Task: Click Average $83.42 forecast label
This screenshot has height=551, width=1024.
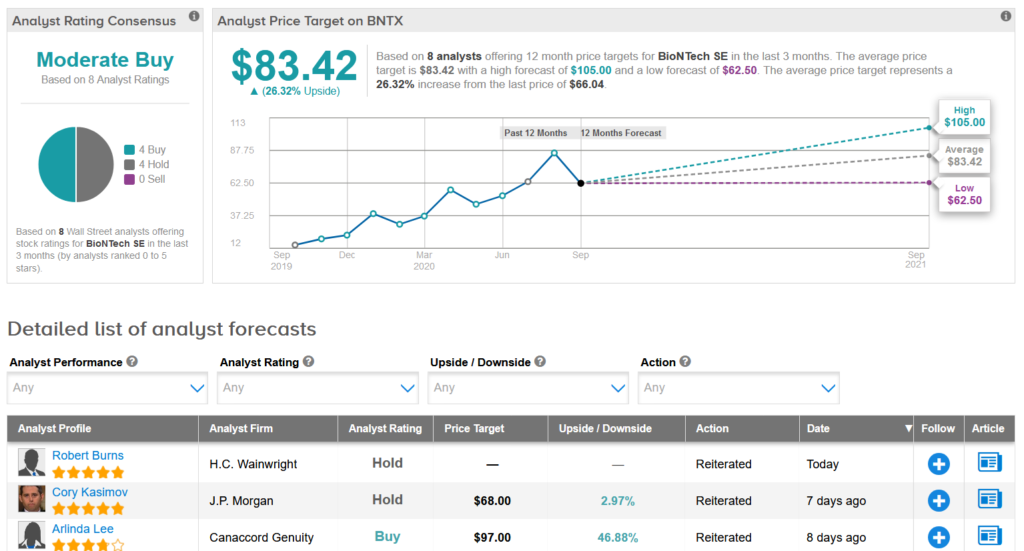Action: (x=964, y=155)
